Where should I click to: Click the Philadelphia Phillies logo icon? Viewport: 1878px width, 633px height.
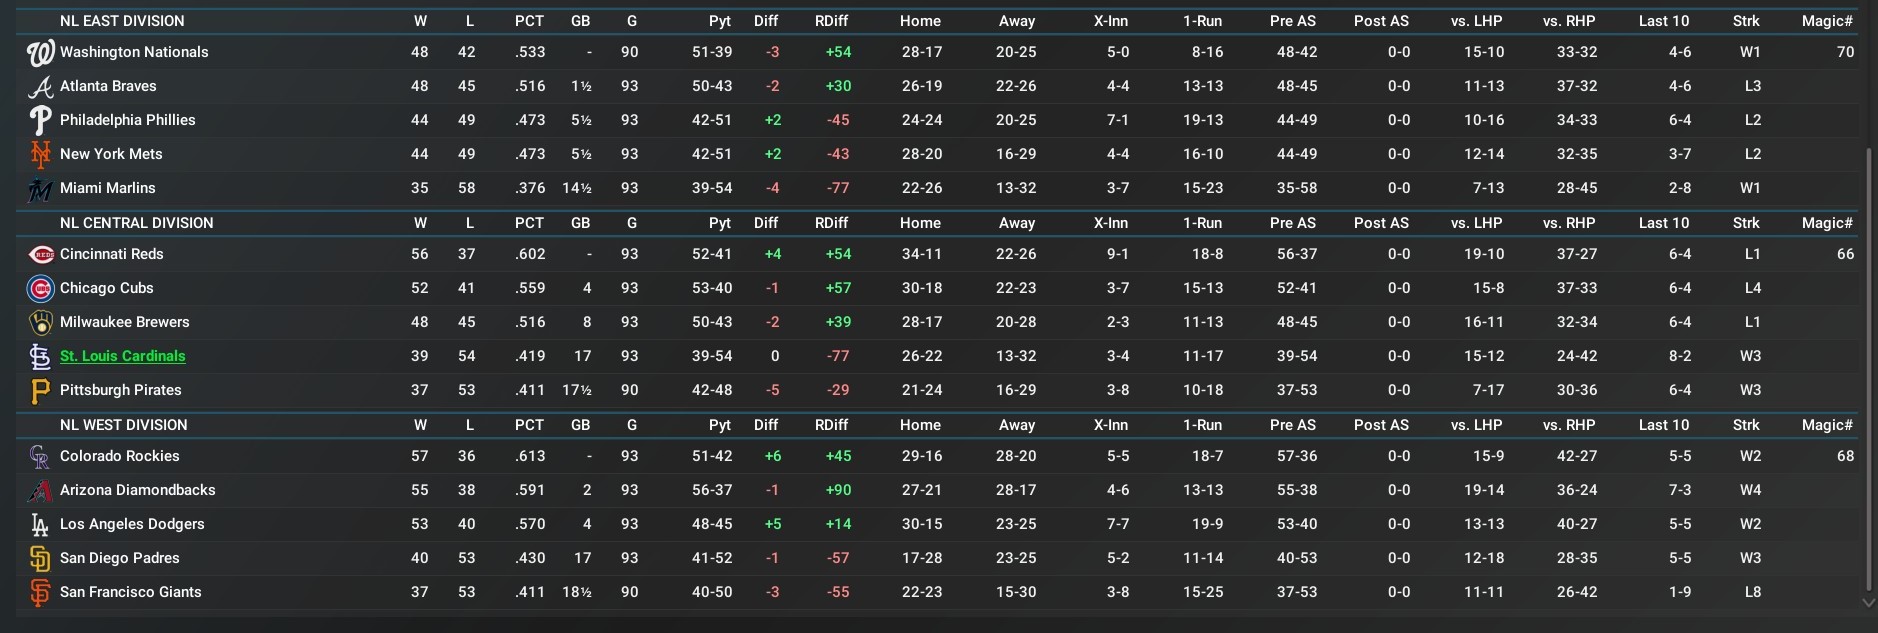40,121
